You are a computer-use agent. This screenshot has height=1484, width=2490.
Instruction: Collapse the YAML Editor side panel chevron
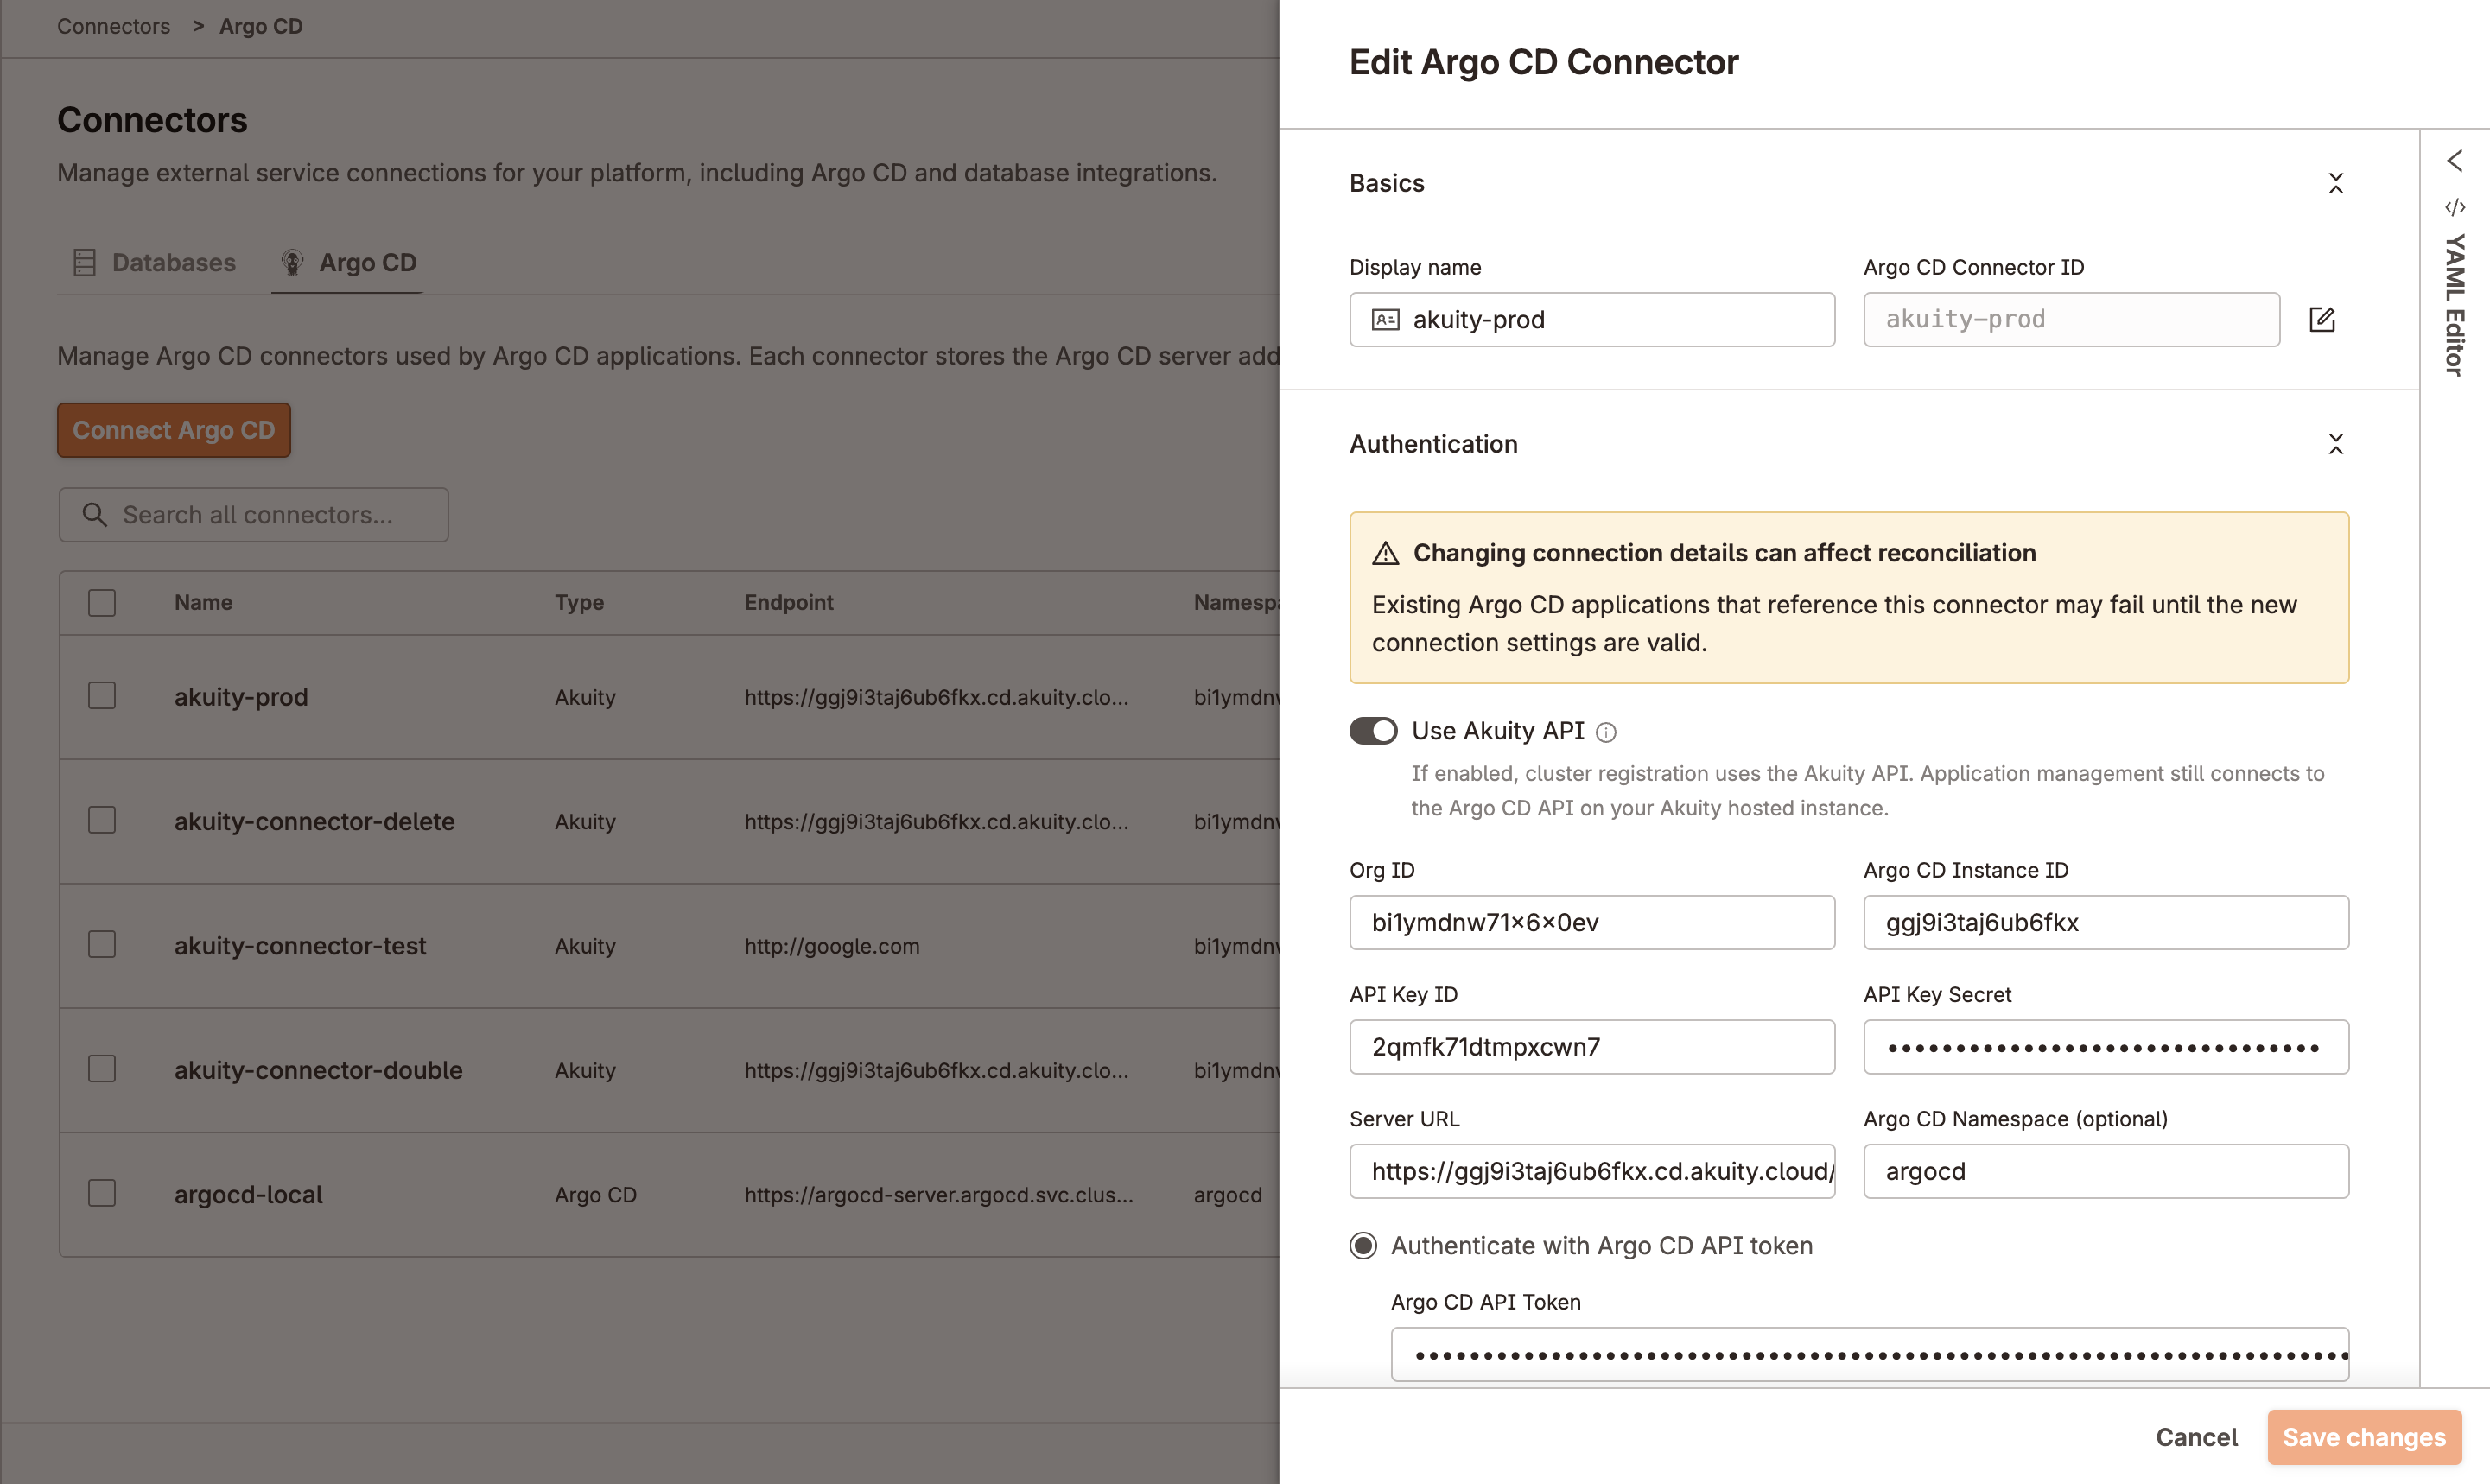click(x=2454, y=161)
